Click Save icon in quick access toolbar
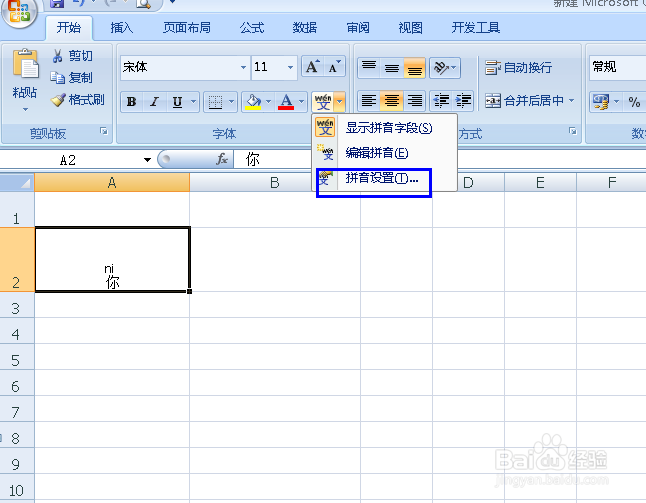This screenshot has height=503, width=646. click(57, 3)
